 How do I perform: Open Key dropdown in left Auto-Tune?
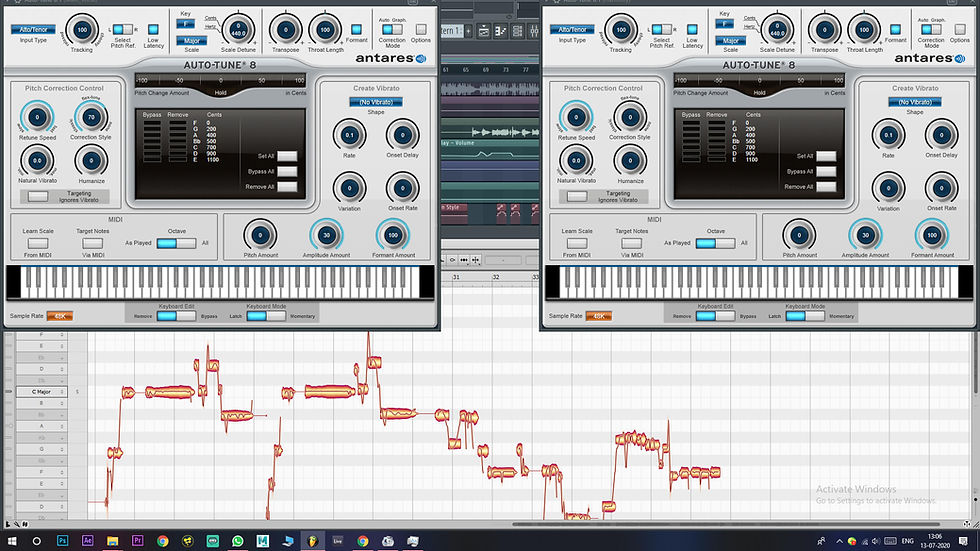[x=185, y=24]
